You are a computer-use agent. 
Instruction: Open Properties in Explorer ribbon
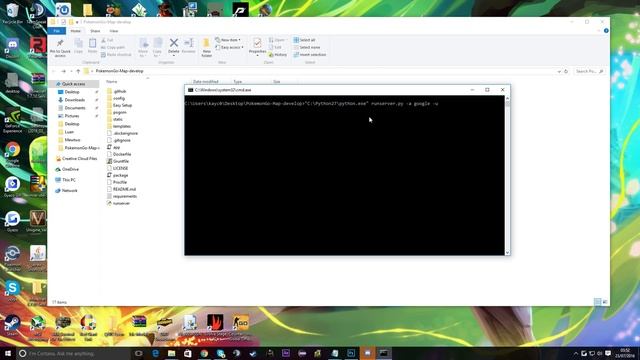pyautogui.click(x=257, y=46)
